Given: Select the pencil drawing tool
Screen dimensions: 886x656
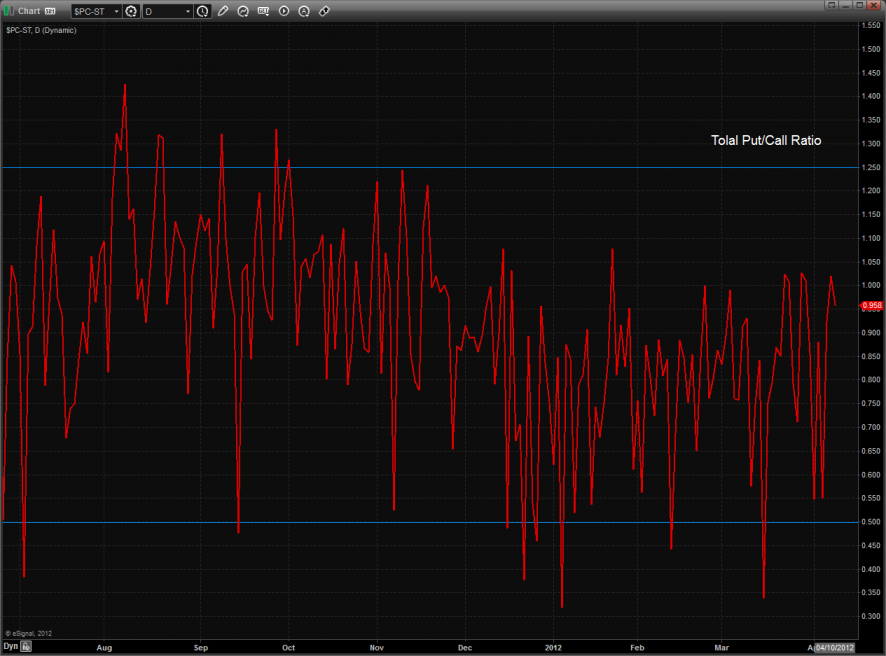Looking at the screenshot, I should (223, 11).
